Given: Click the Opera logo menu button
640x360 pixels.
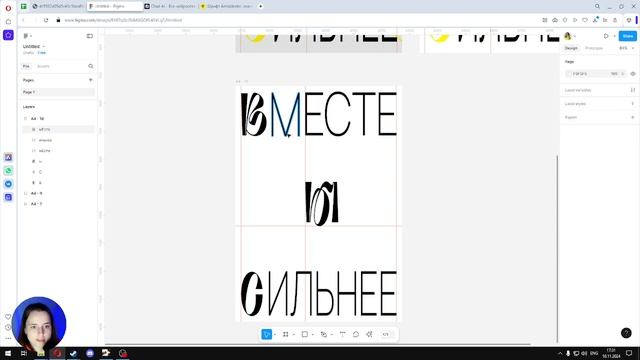Looking at the screenshot, I should tap(8, 8).
